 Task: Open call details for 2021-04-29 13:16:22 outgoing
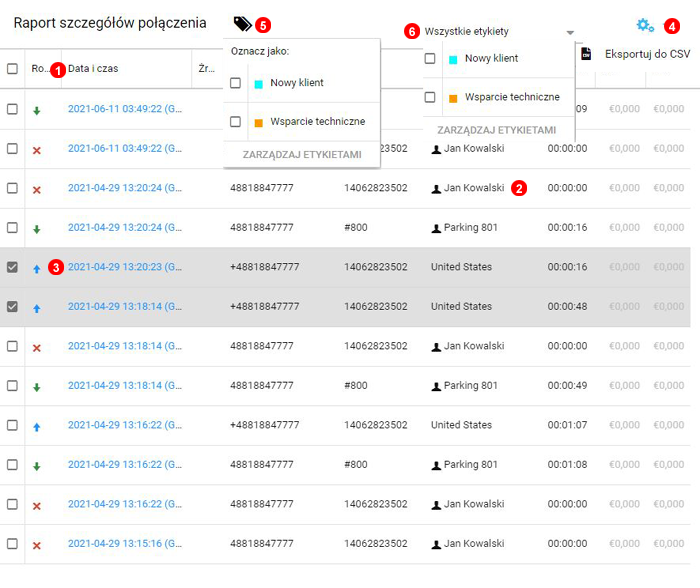click(124, 425)
